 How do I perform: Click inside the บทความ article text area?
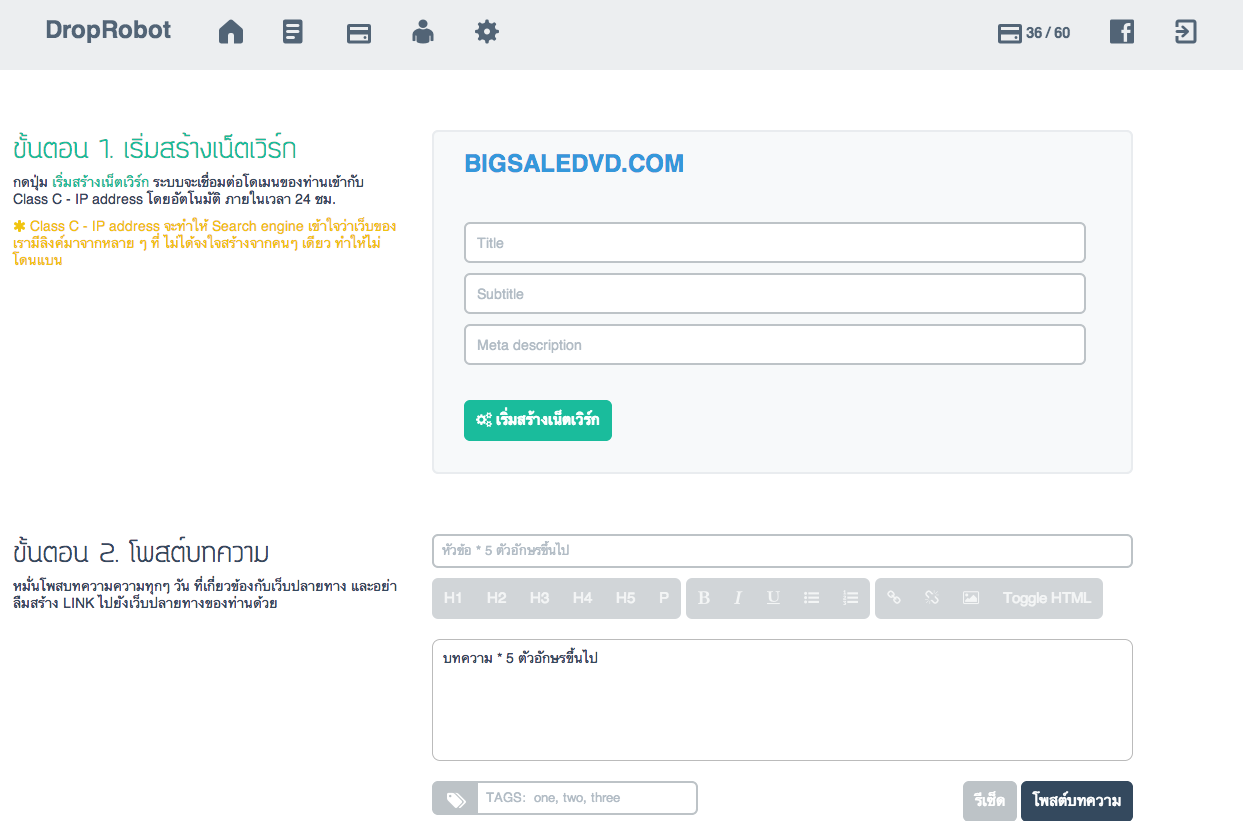(782, 700)
